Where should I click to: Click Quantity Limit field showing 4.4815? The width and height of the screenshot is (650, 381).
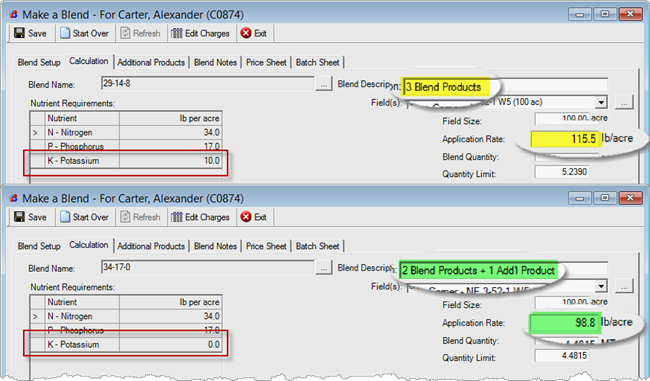click(562, 355)
